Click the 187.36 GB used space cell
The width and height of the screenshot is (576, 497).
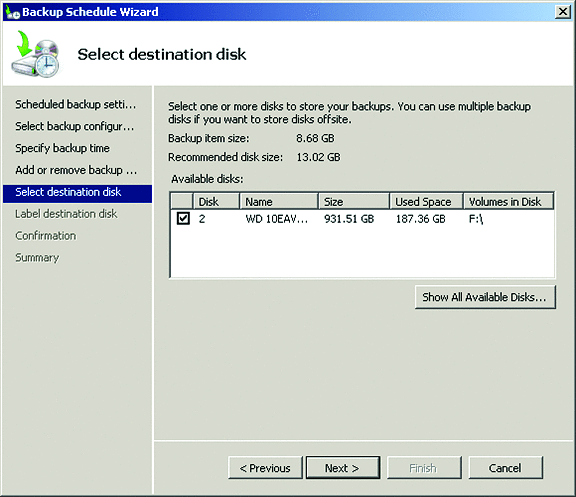(421, 219)
